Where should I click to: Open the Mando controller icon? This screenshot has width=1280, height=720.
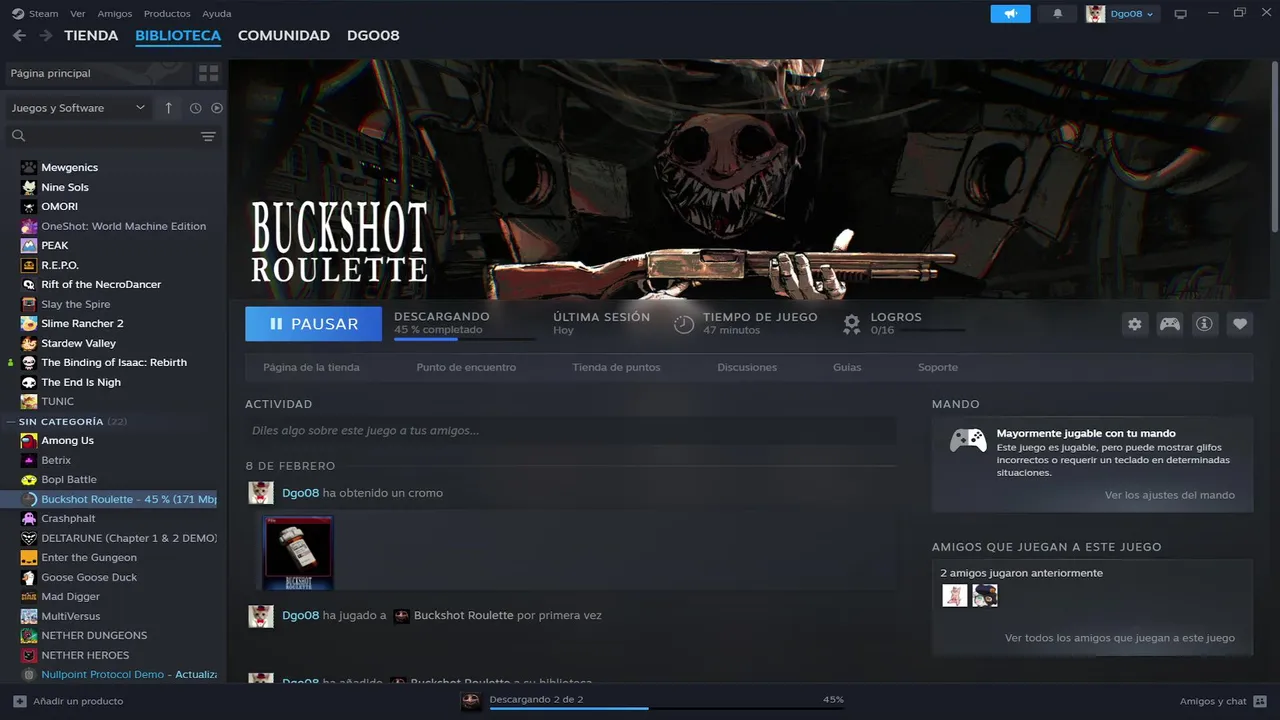pos(968,440)
